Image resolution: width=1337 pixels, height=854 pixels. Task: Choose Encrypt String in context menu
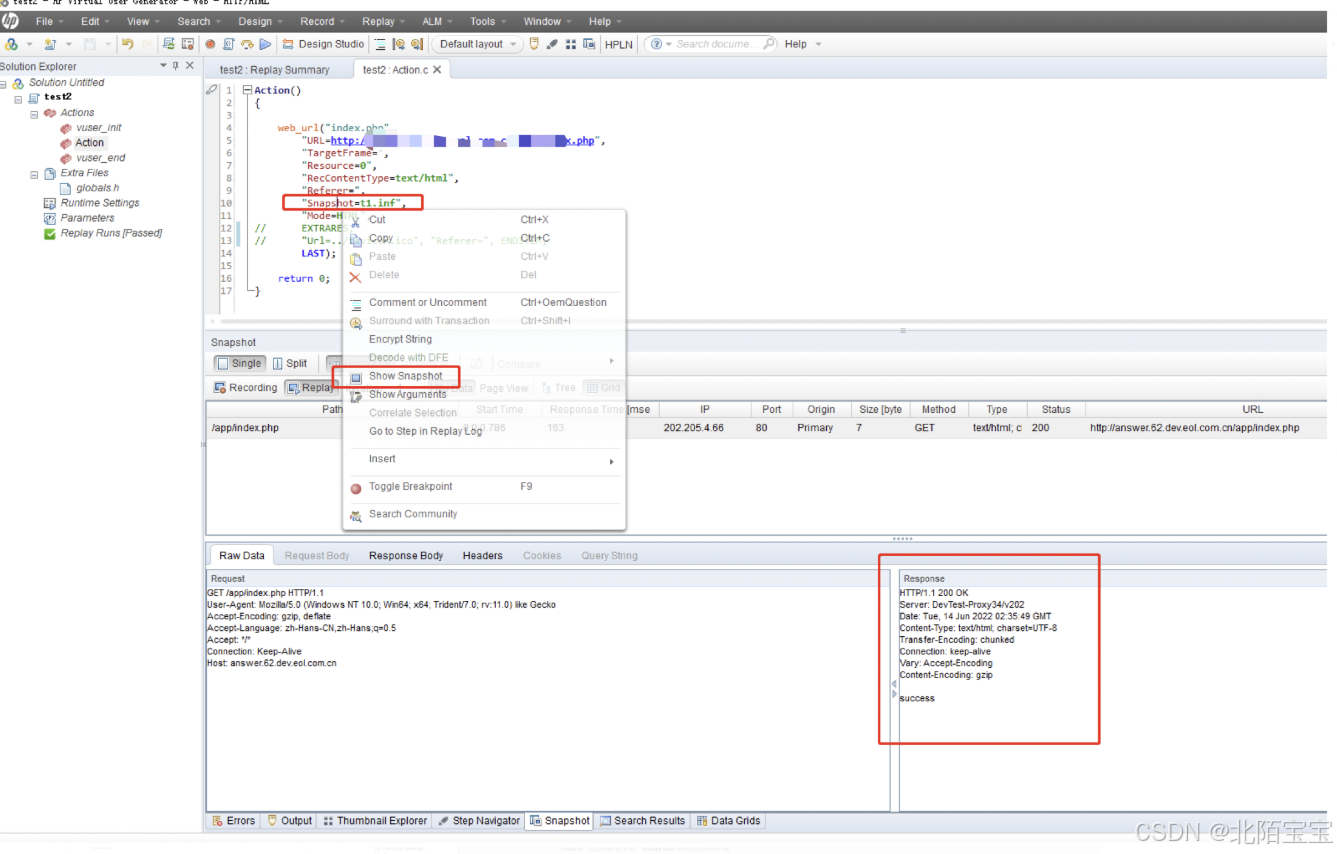point(400,340)
